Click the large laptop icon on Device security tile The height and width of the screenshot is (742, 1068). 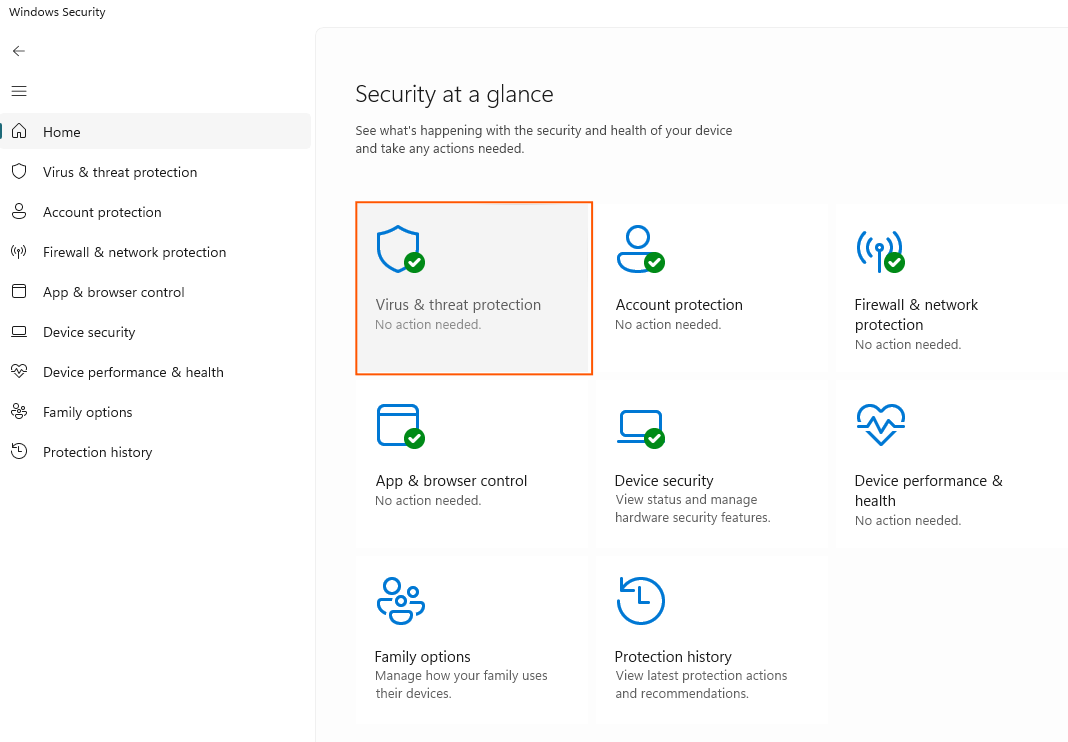click(640, 429)
